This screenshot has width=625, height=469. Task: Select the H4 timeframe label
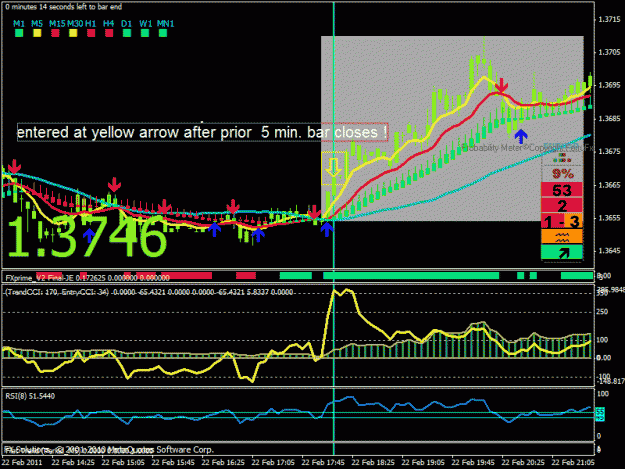108,24
